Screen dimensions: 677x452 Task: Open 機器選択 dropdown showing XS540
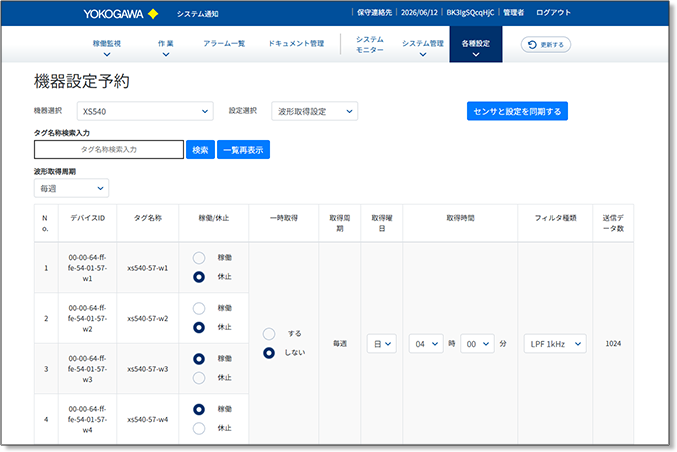pos(145,111)
